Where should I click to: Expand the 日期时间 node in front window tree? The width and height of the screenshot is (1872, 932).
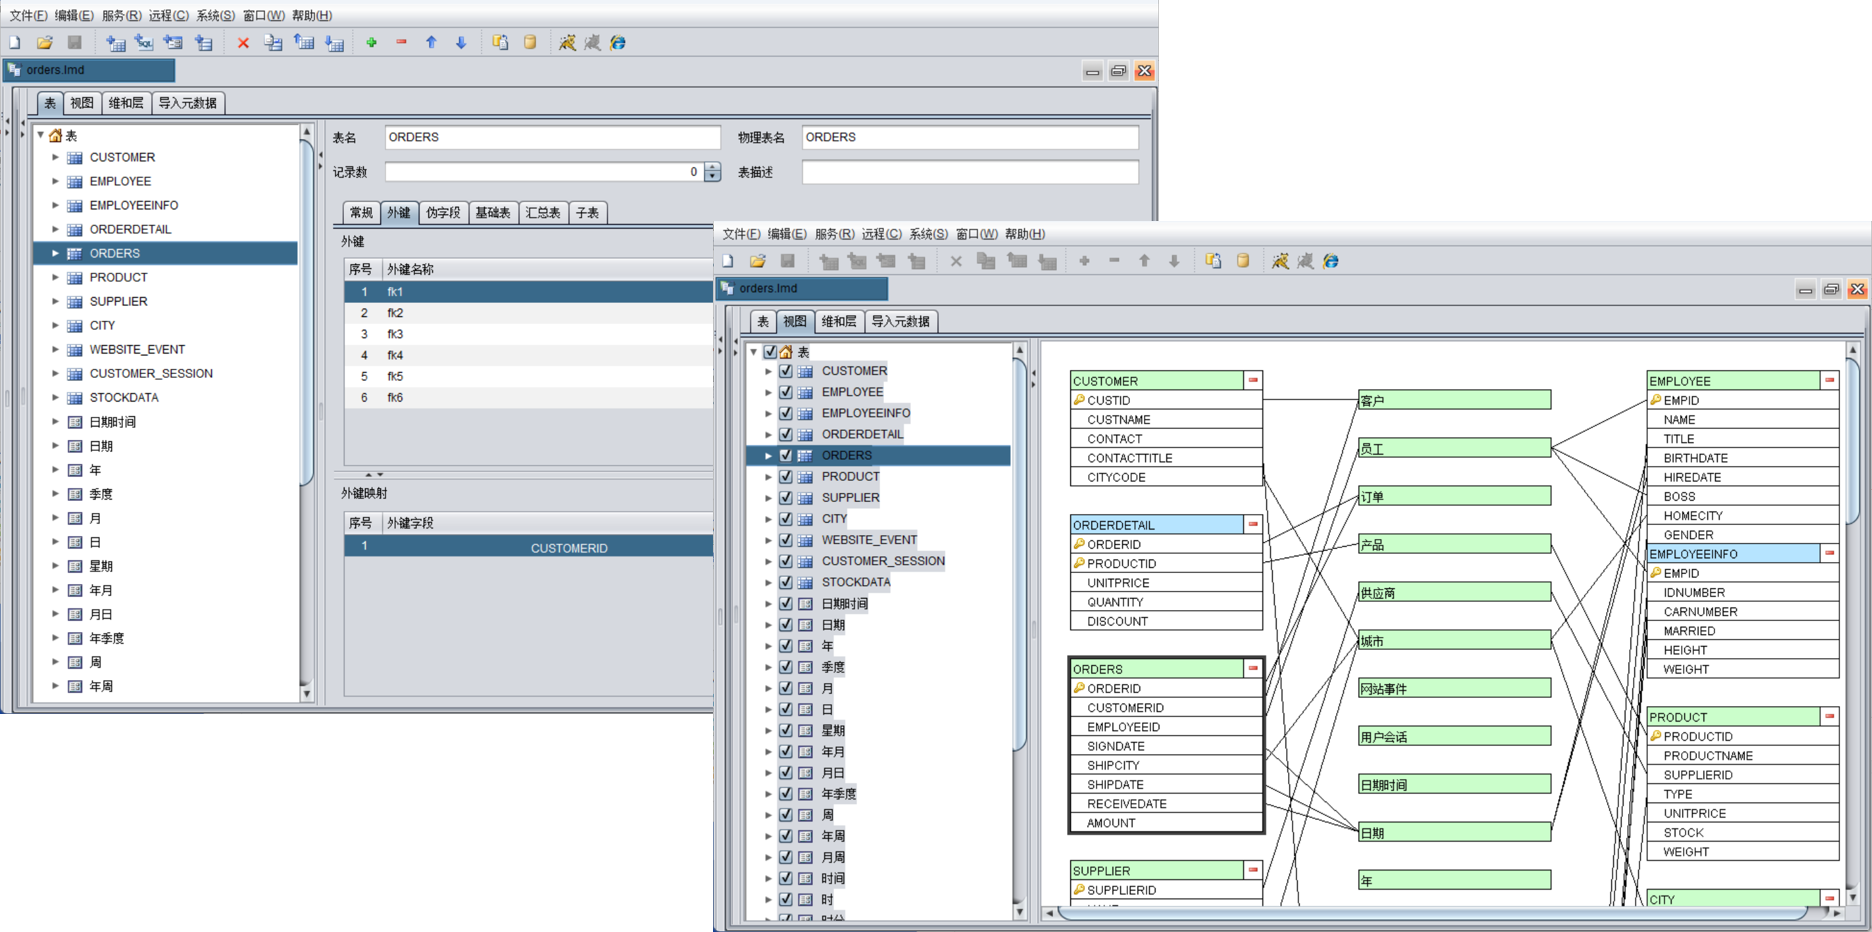(x=768, y=604)
